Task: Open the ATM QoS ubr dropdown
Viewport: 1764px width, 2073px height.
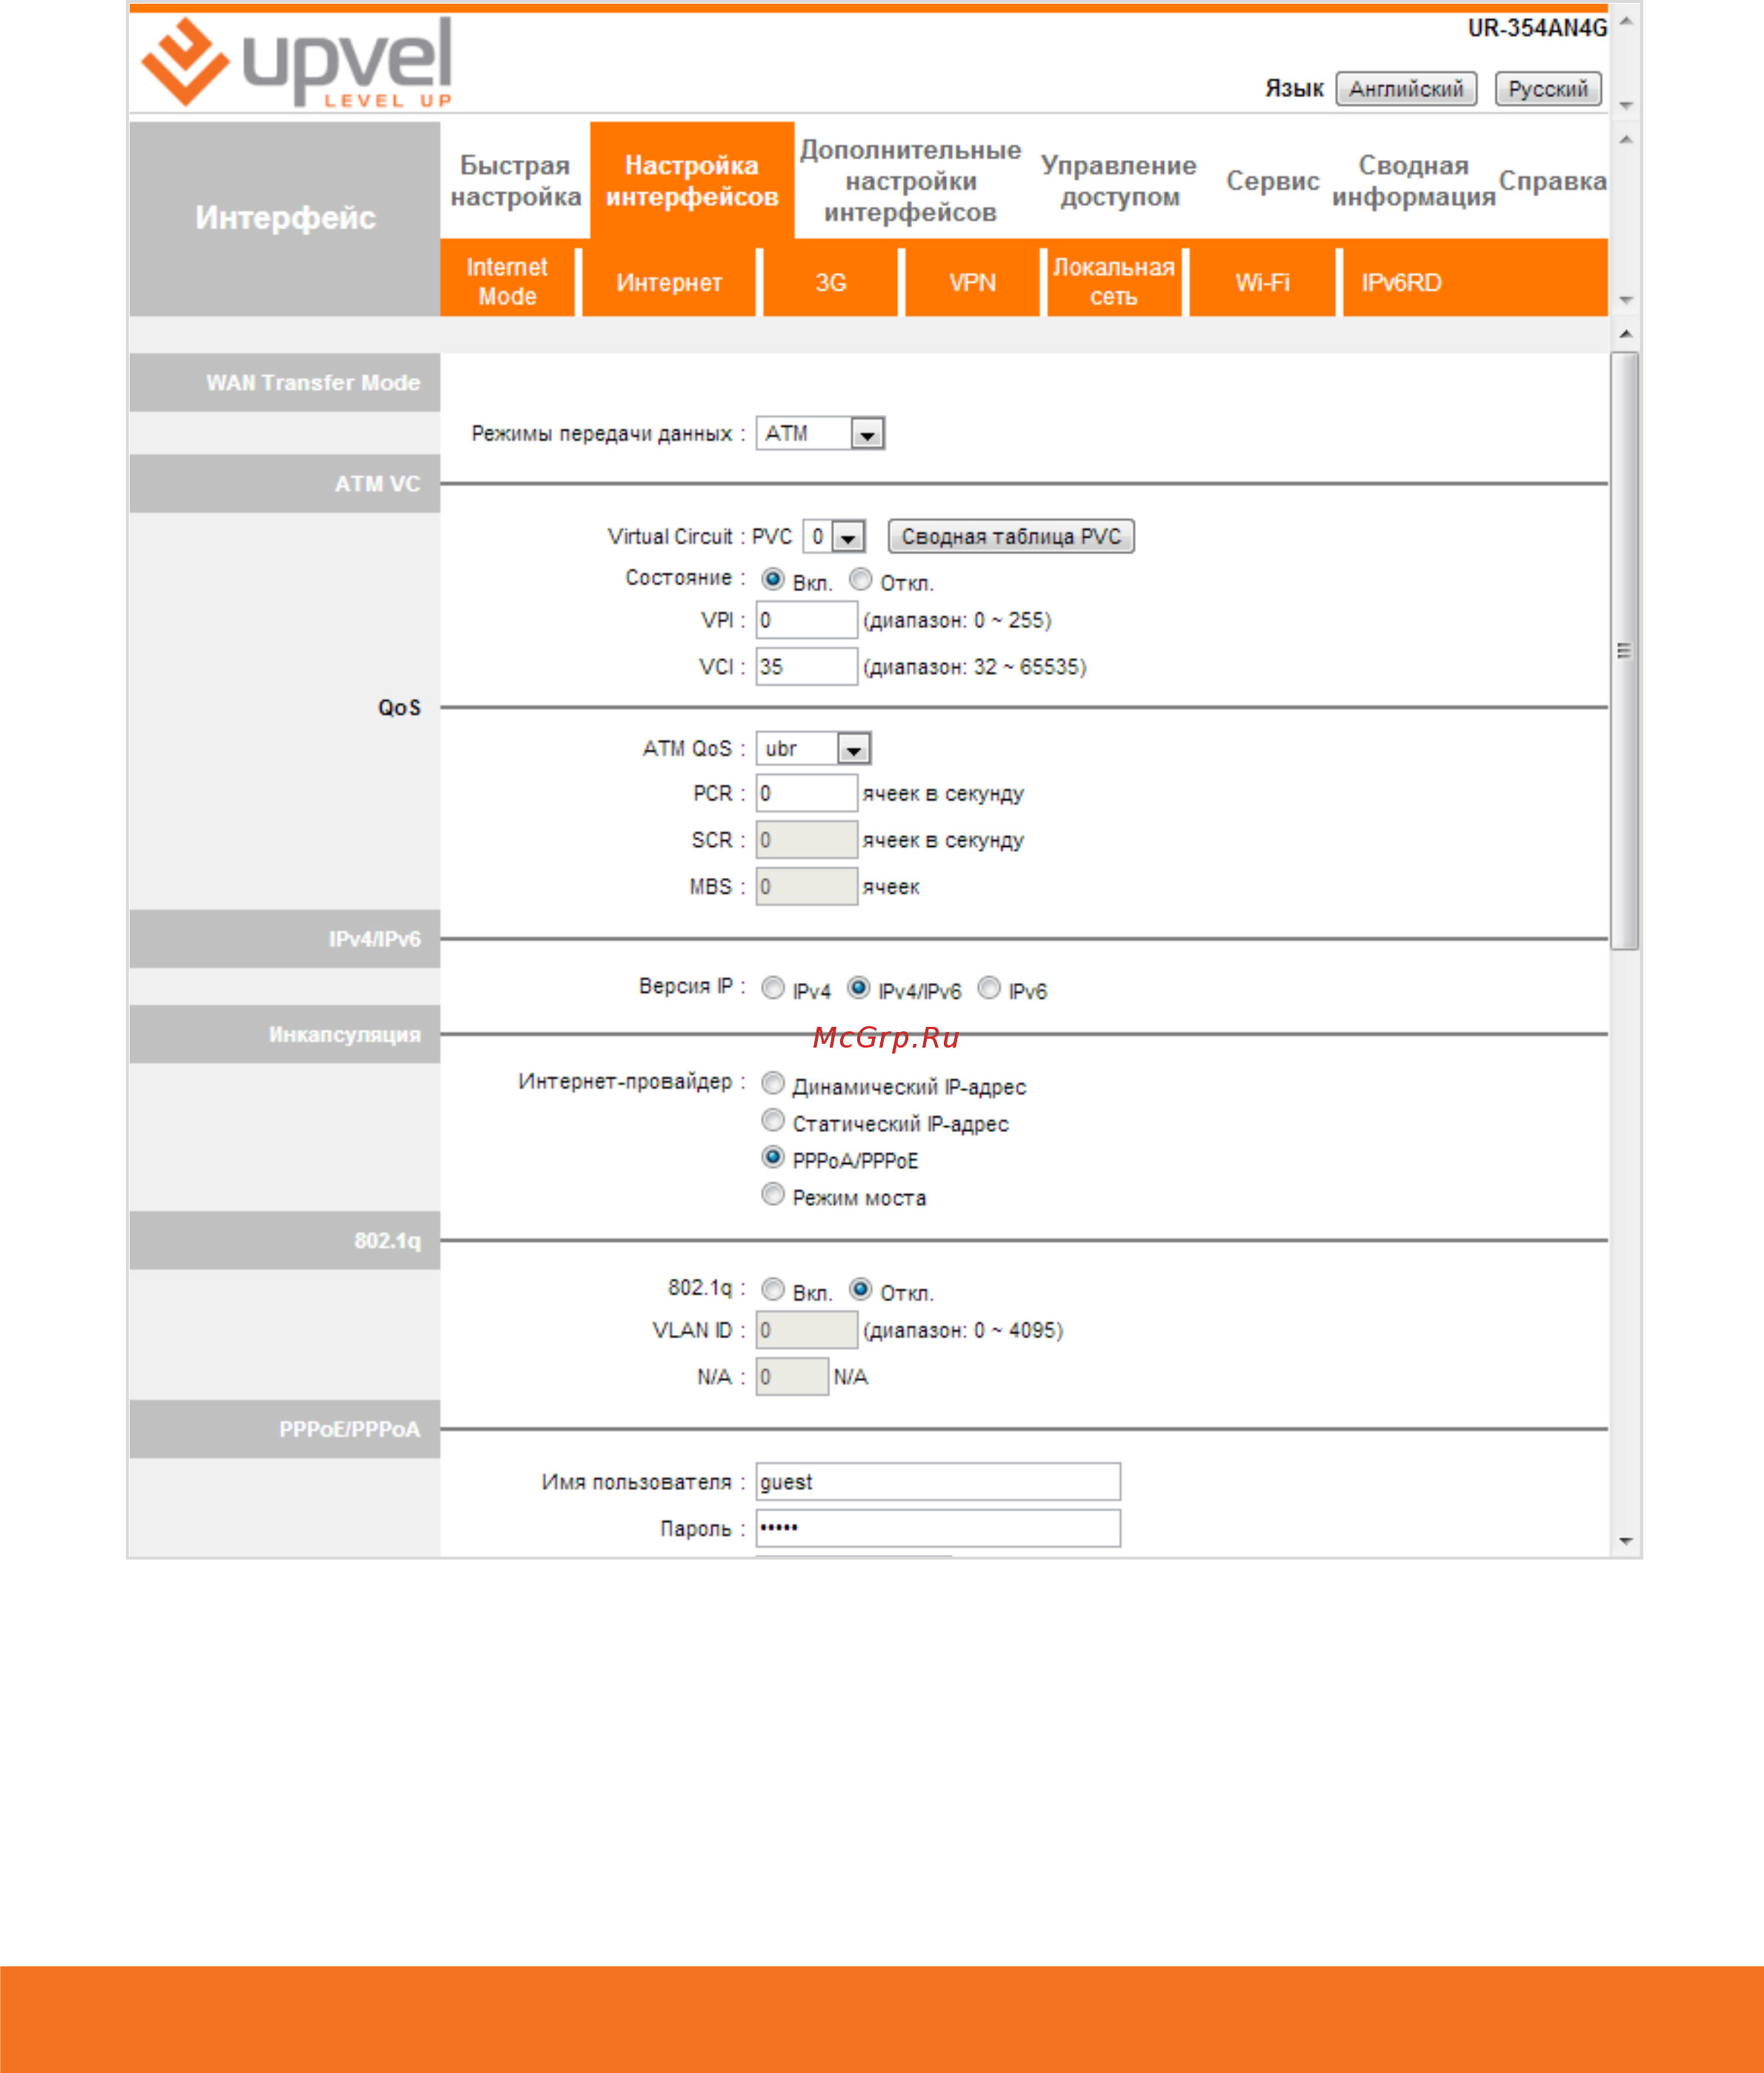Action: 813,748
